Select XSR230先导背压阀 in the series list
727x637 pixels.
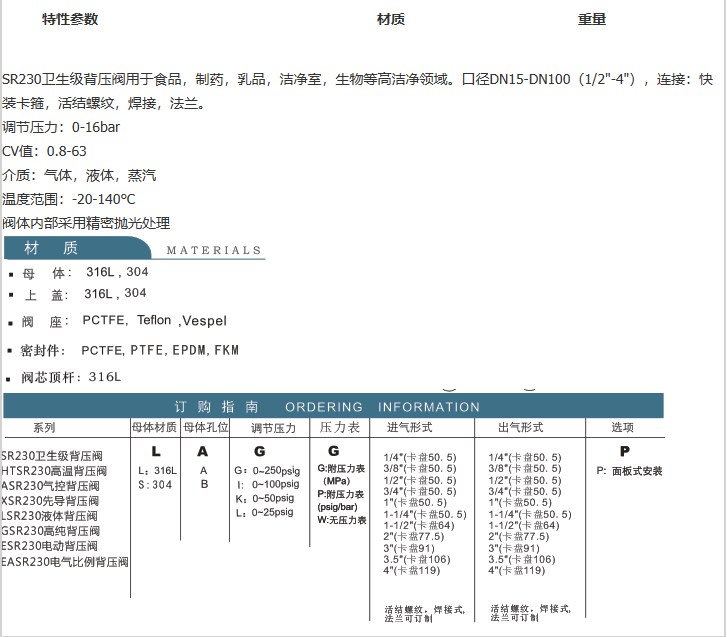click(x=50, y=501)
